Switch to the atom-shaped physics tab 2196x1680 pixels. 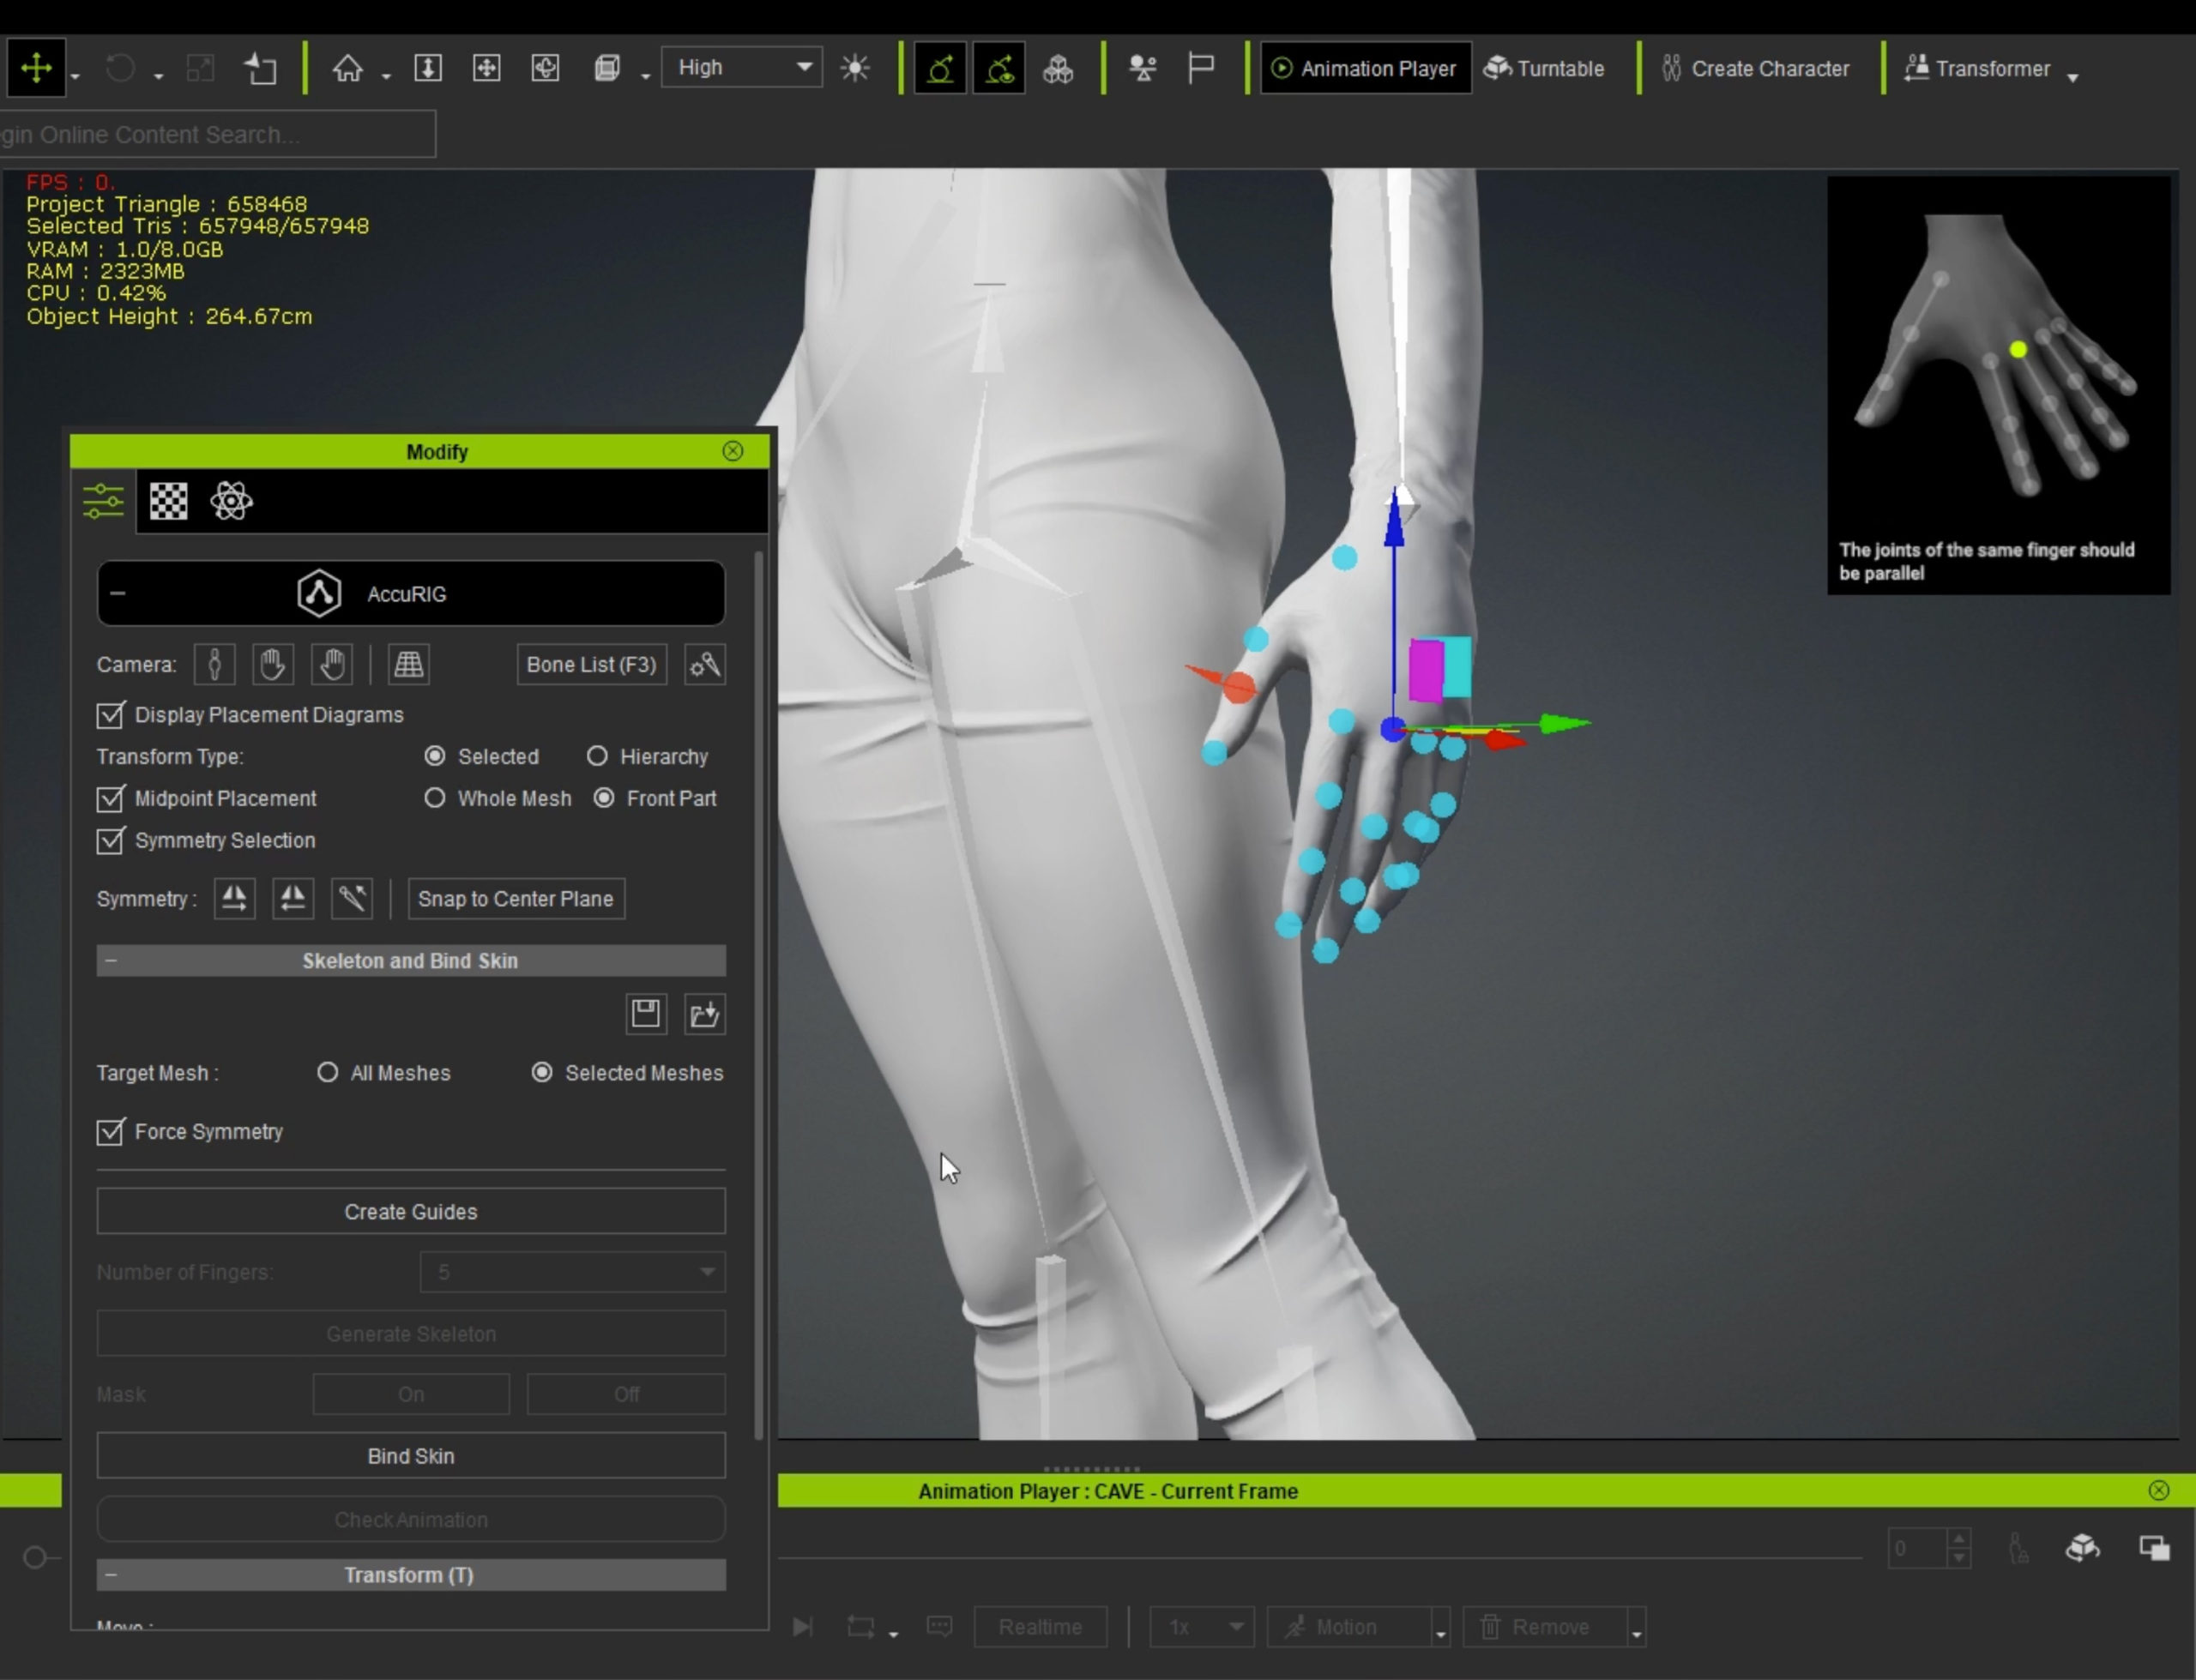pyautogui.click(x=231, y=501)
